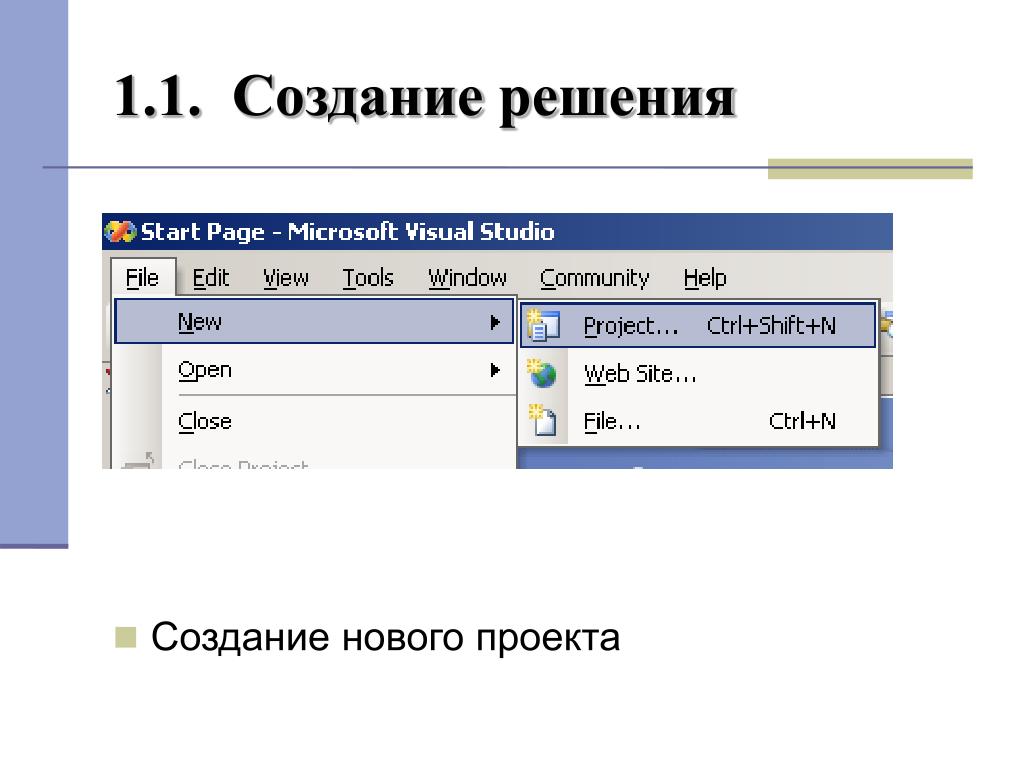Click the Ctrl+N shortcut text
The height and width of the screenshot is (768, 1024).
pos(802,421)
